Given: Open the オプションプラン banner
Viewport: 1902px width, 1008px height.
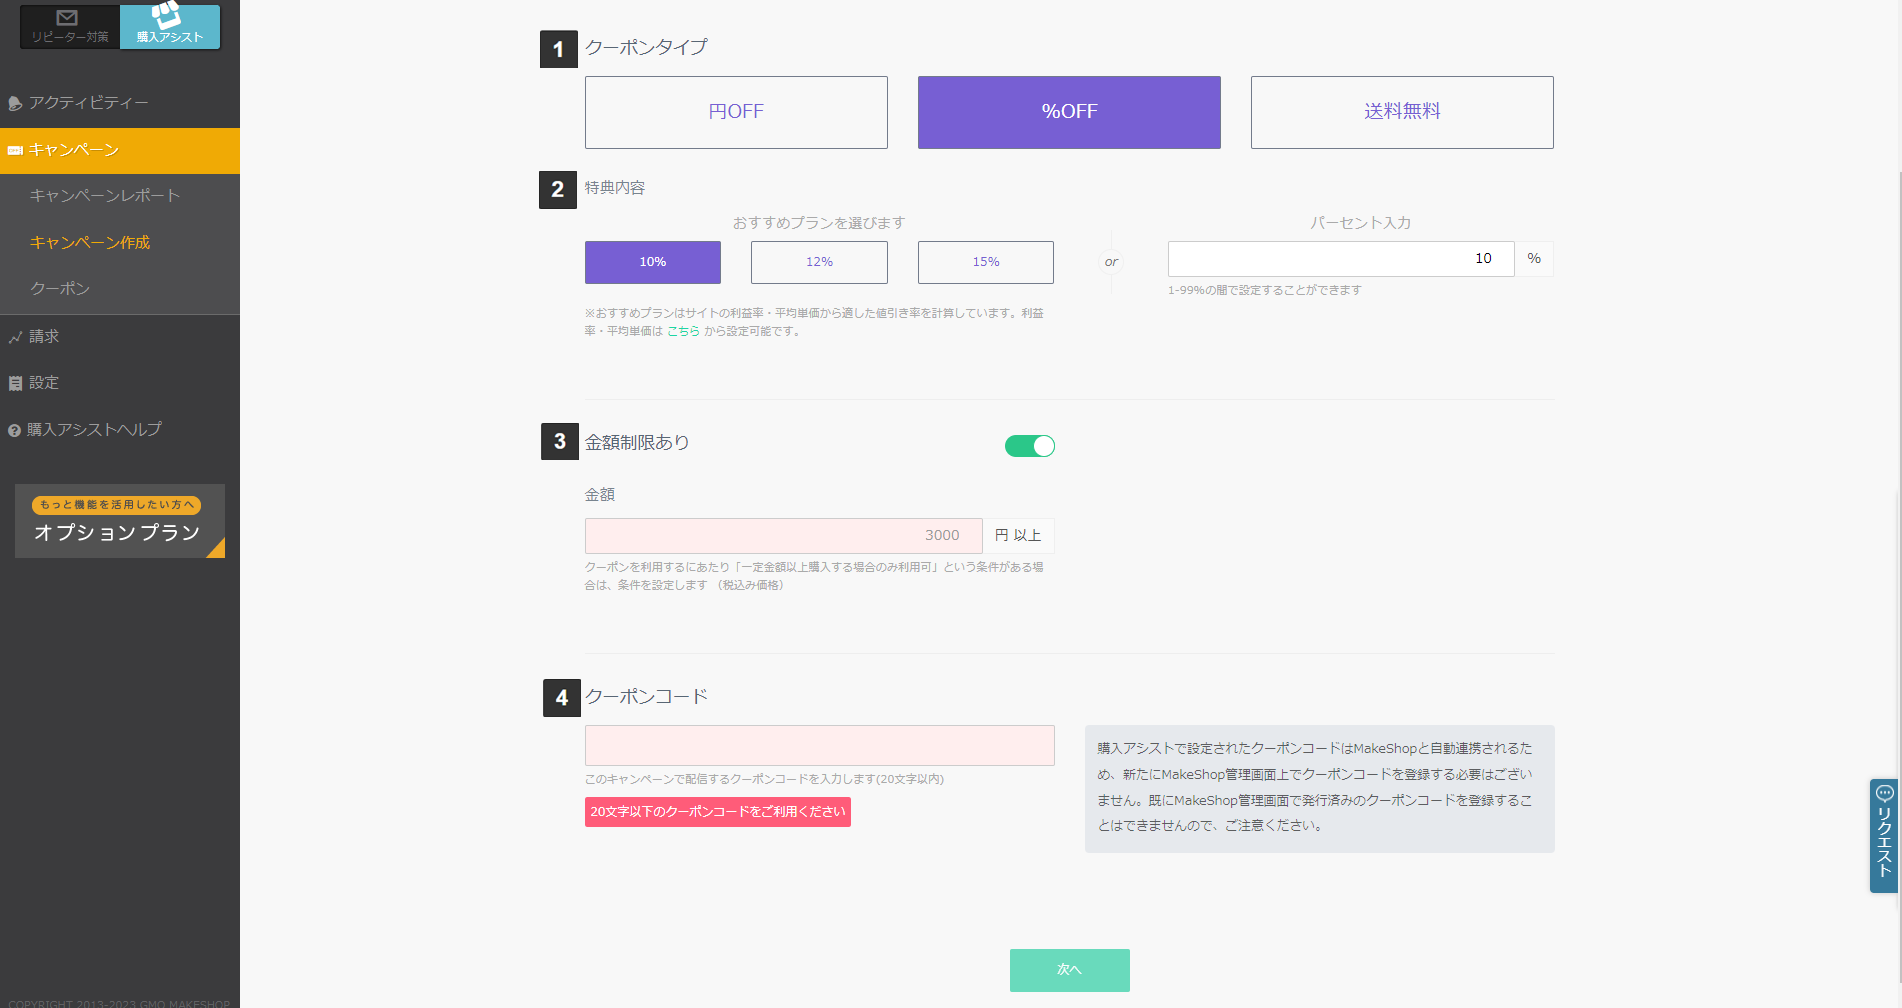Looking at the screenshot, I should pyautogui.click(x=120, y=521).
